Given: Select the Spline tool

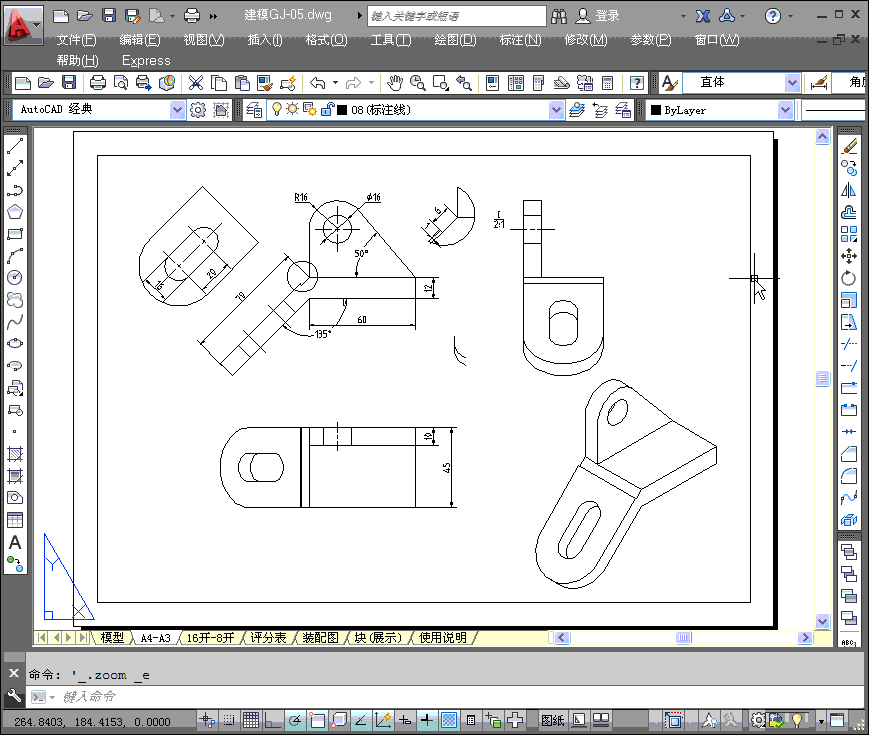Looking at the screenshot, I should point(15,321).
